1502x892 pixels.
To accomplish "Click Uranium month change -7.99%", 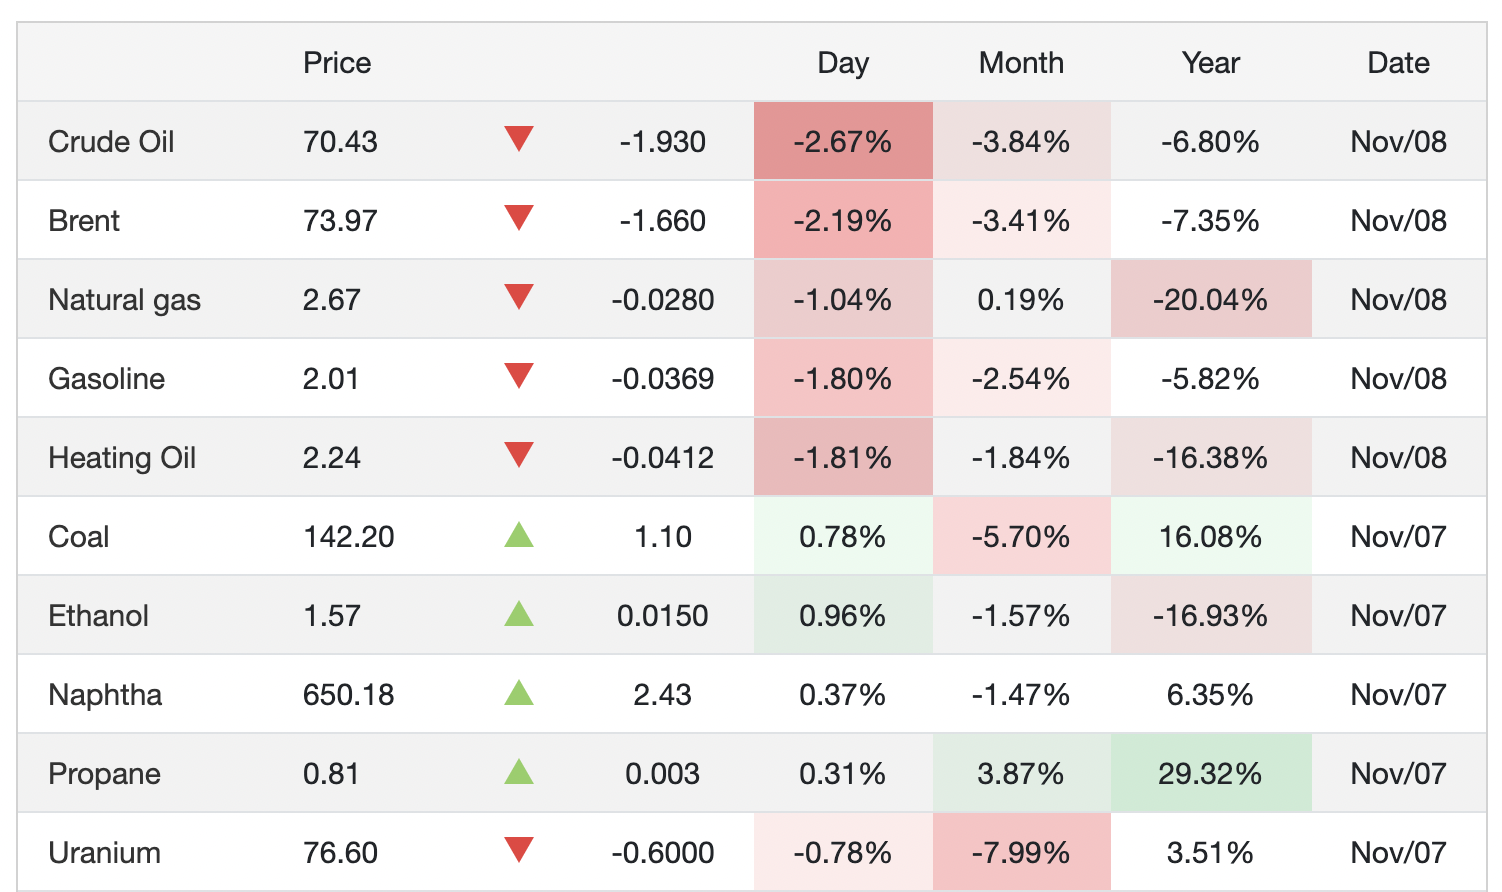I will 1021,853.
